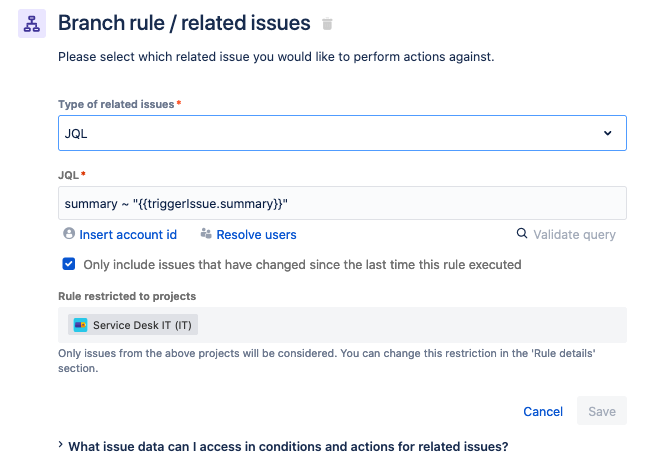Click the Insert account id link

[128, 235]
